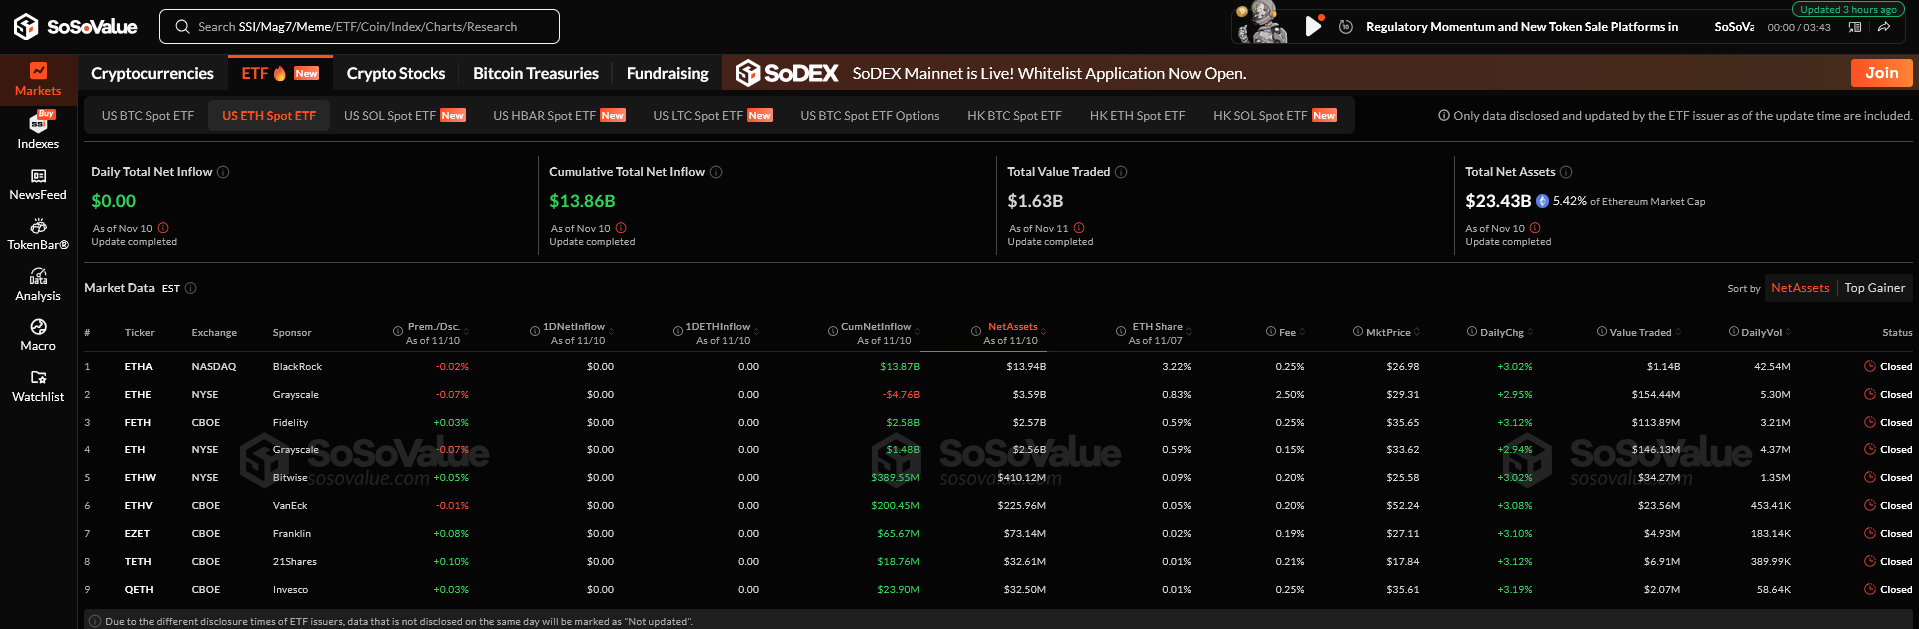Open the Indexes sidebar section
The width and height of the screenshot is (1919, 629).
click(38, 131)
